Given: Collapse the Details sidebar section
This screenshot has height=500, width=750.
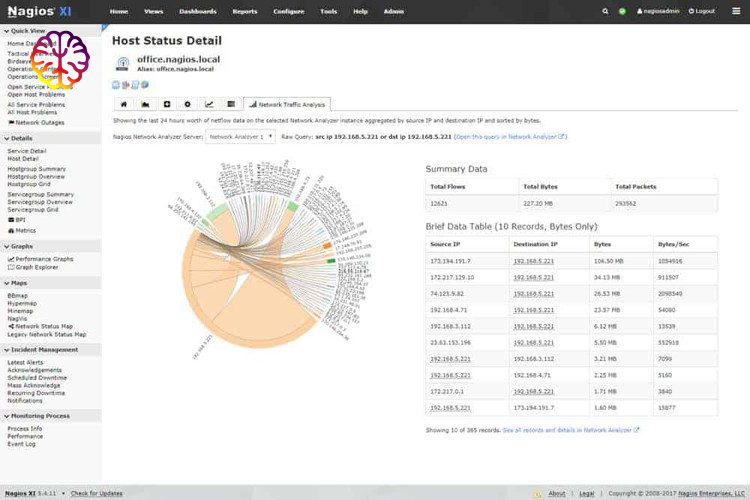Looking at the screenshot, I should pyautogui.click(x=18, y=138).
